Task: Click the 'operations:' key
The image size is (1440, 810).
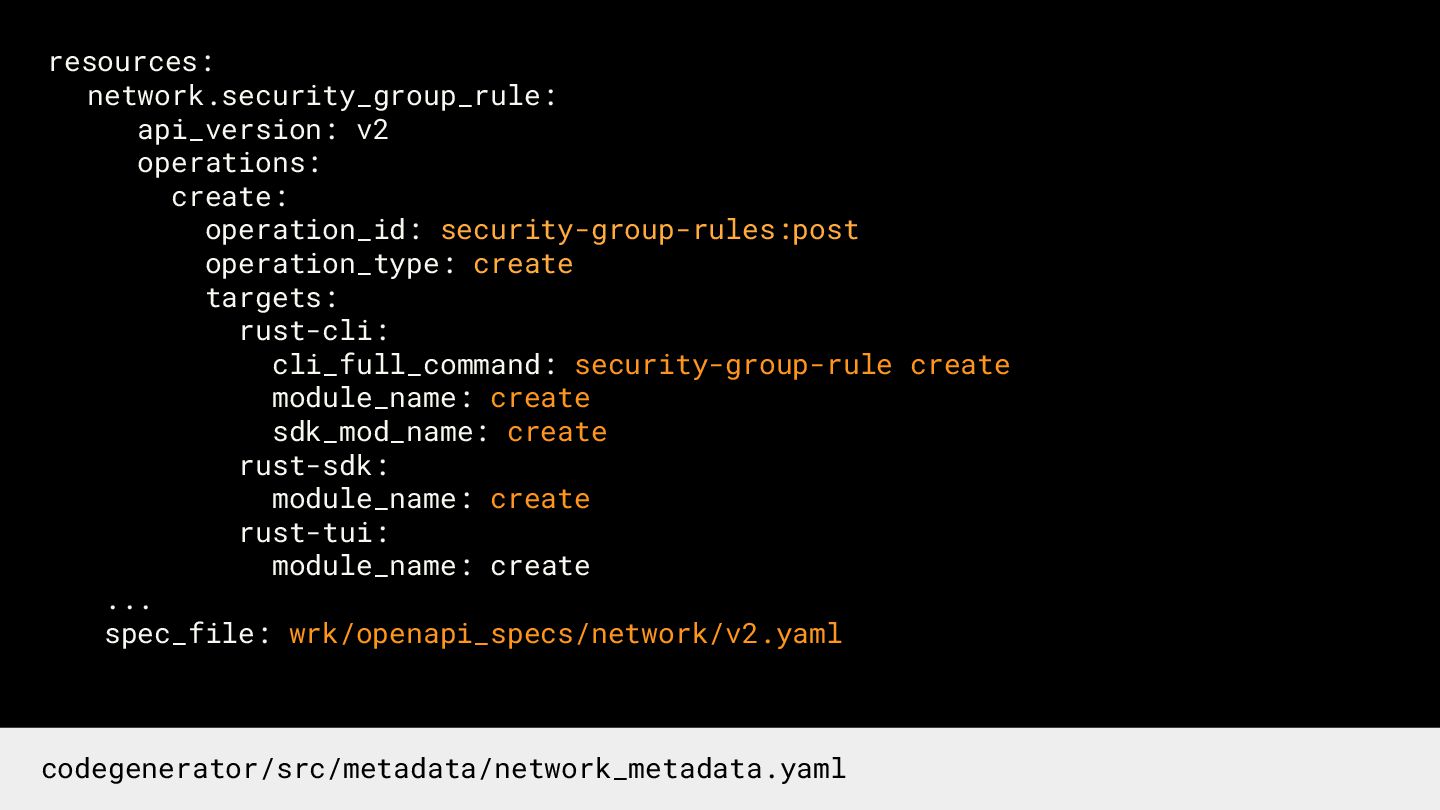Action: click(229, 163)
